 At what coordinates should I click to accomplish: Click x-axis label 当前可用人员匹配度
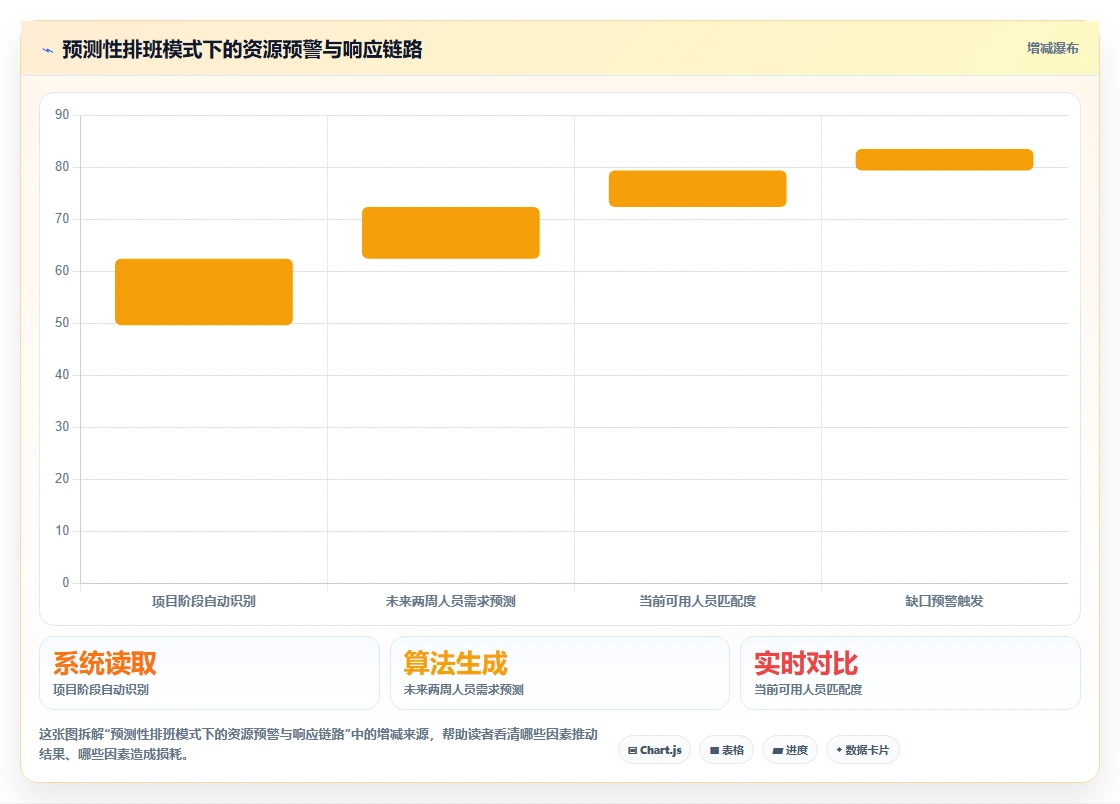697,601
